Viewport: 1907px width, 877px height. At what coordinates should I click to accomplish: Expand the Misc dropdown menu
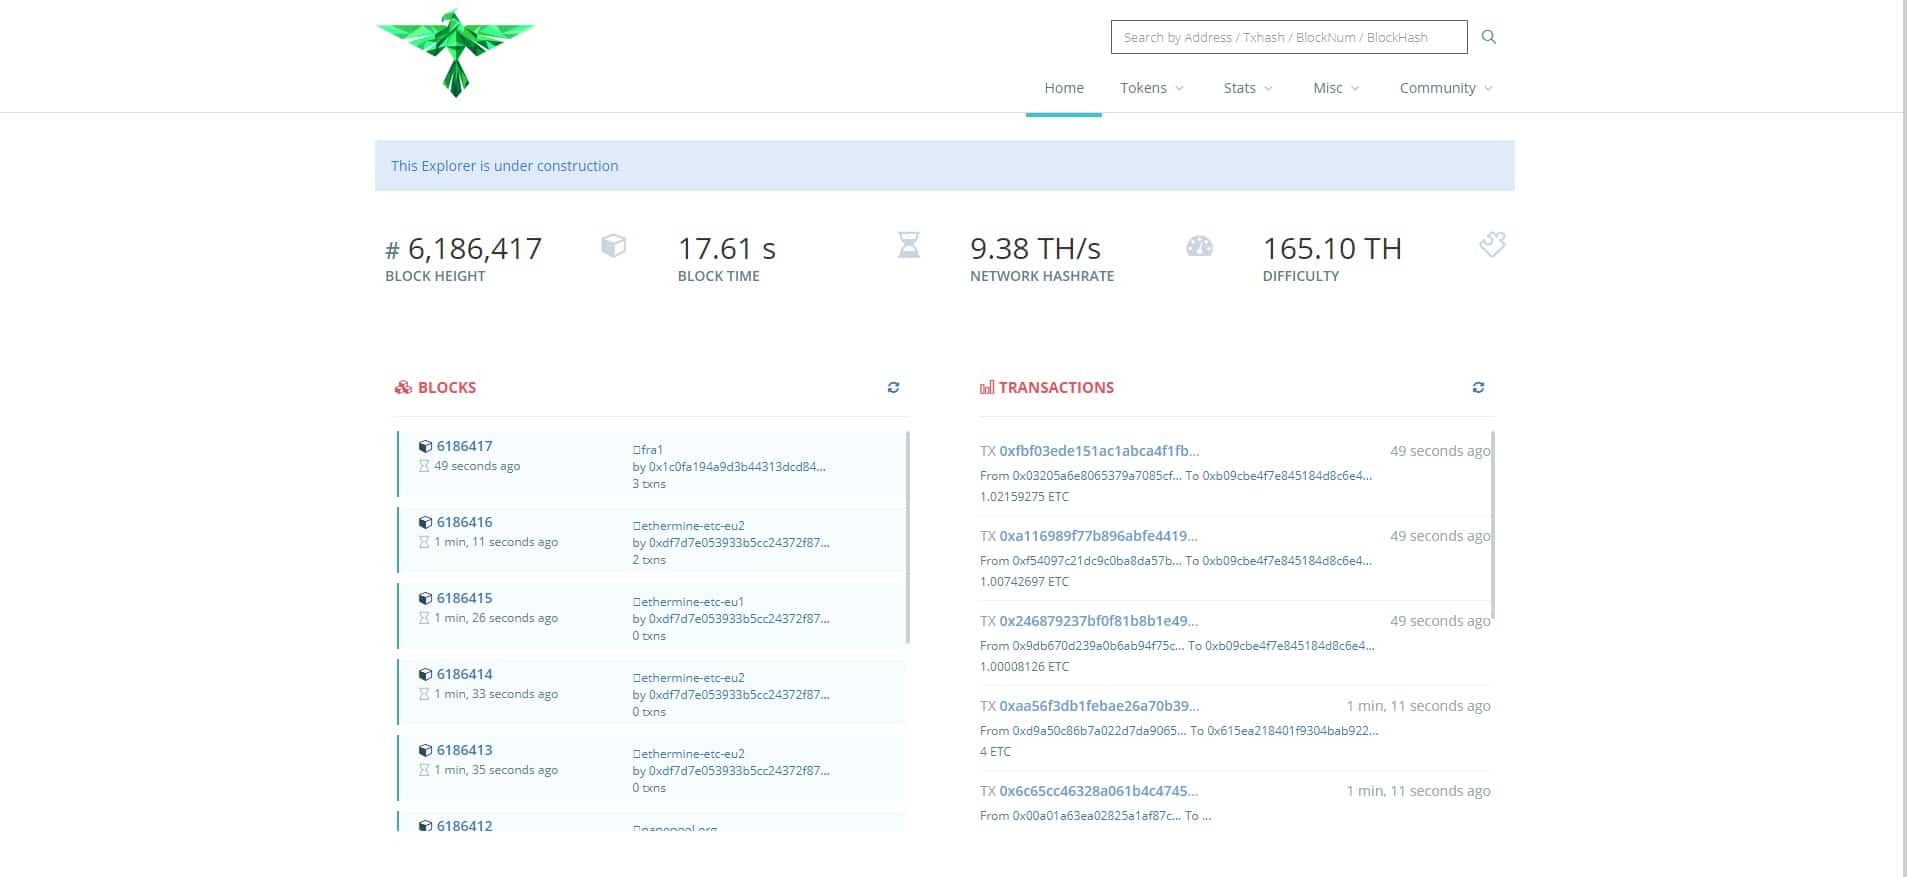point(1336,88)
